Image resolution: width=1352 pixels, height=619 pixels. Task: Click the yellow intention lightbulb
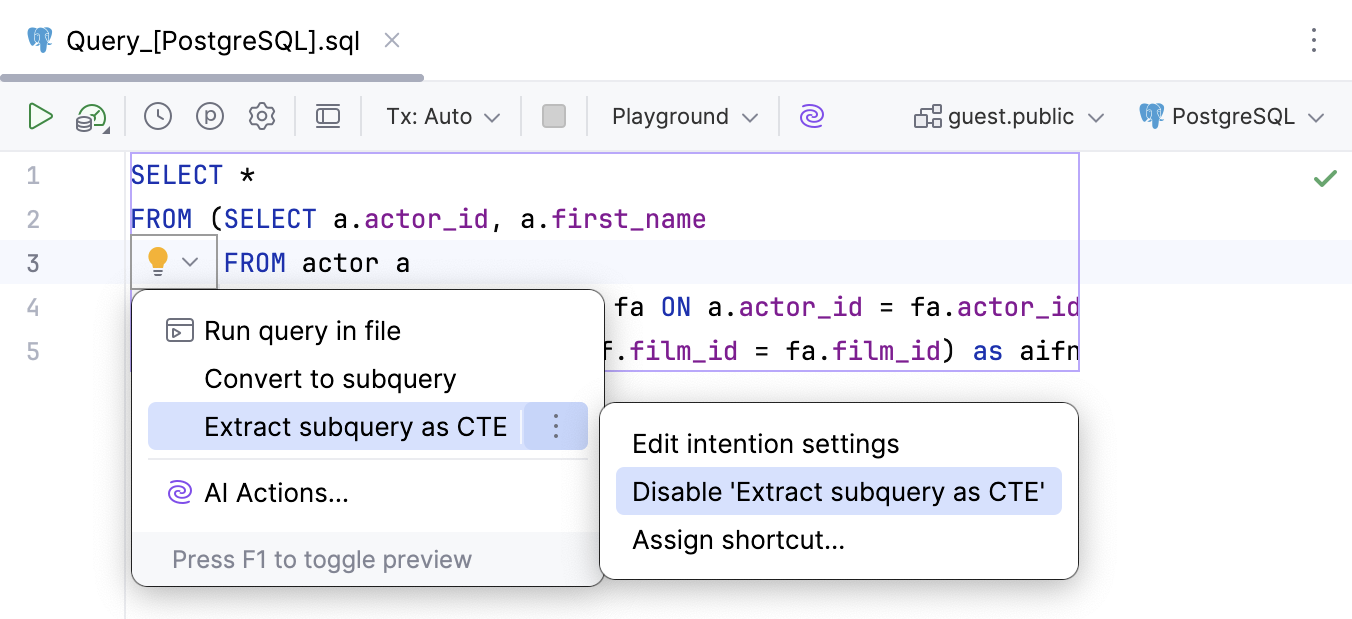point(158,262)
